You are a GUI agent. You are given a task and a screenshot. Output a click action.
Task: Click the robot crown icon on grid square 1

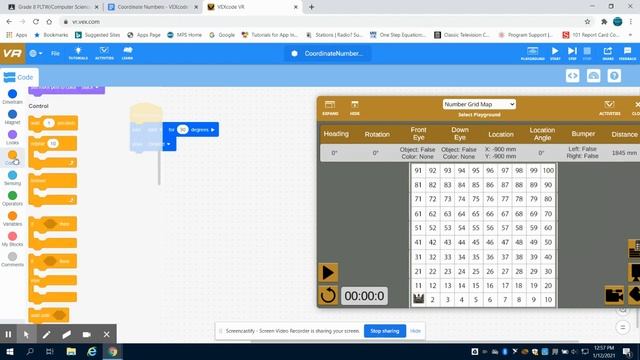click(x=418, y=299)
